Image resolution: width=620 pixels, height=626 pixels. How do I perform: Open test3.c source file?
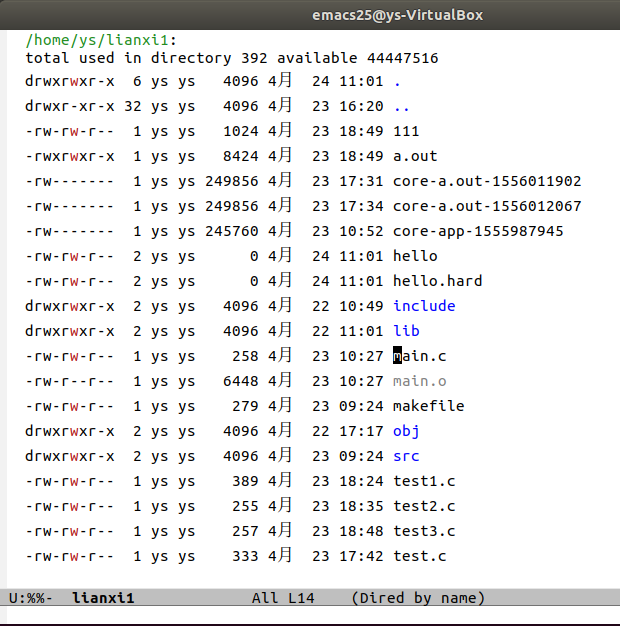click(x=424, y=531)
